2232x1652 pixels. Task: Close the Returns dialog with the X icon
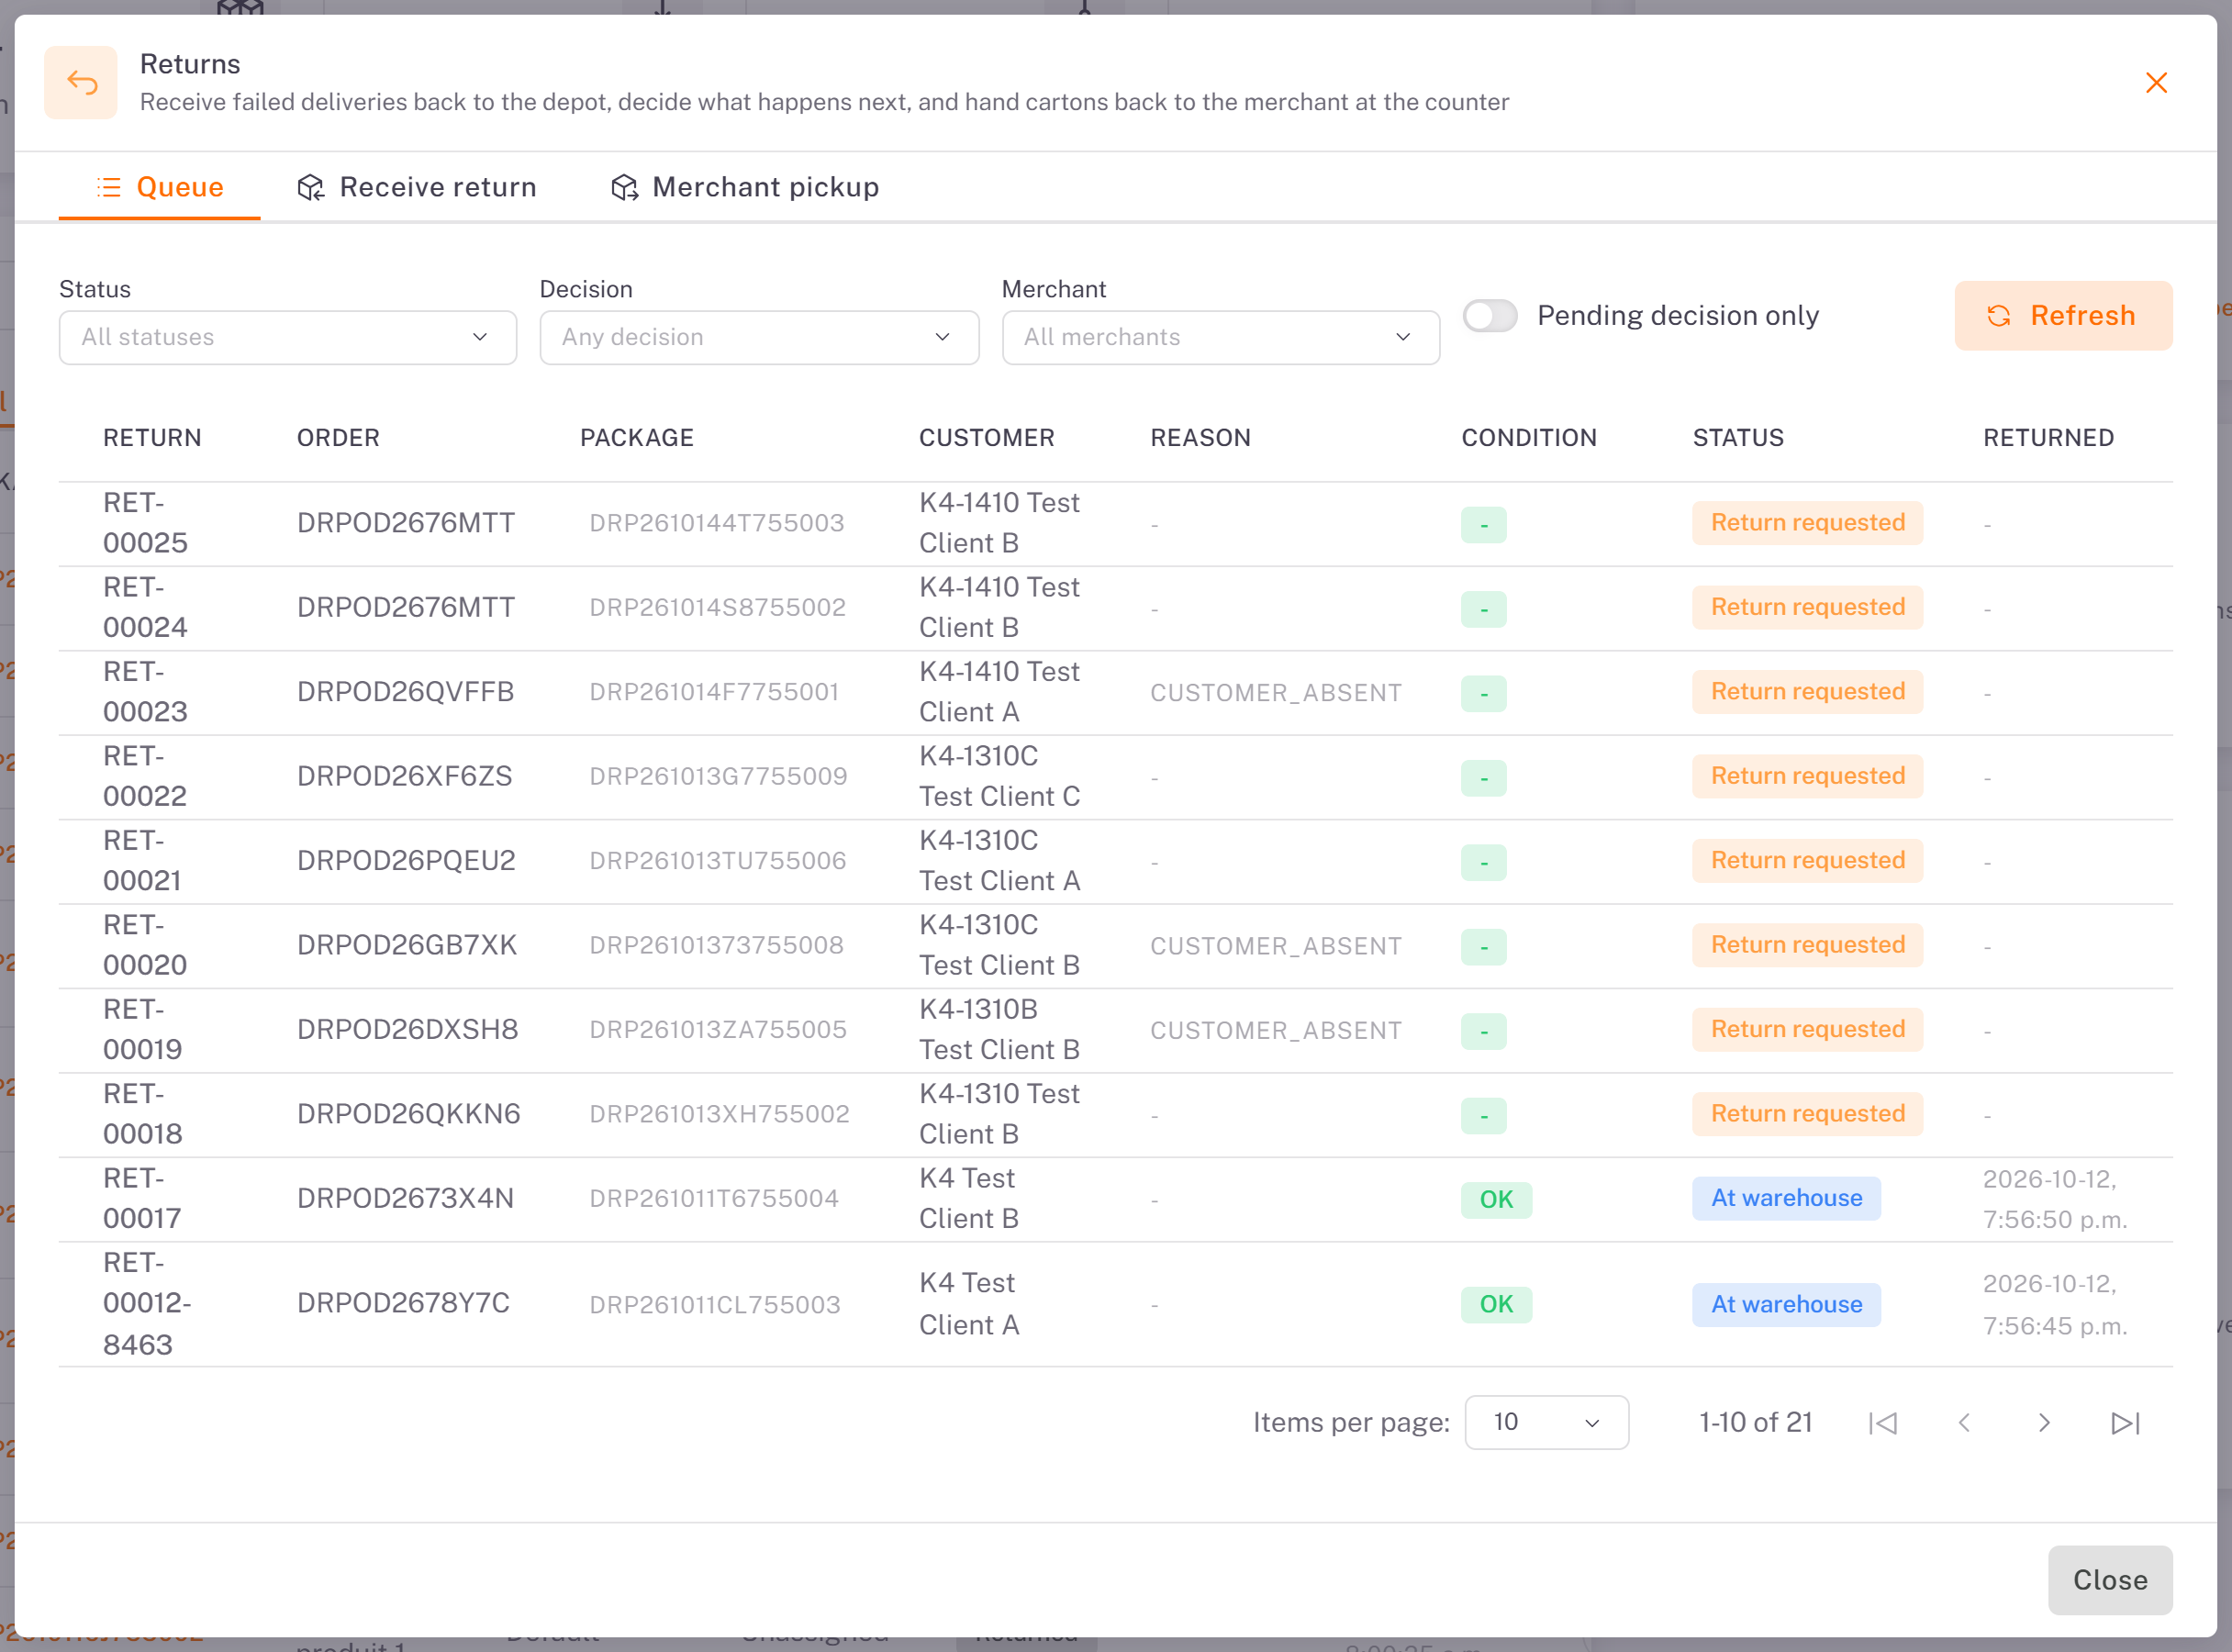(2156, 82)
